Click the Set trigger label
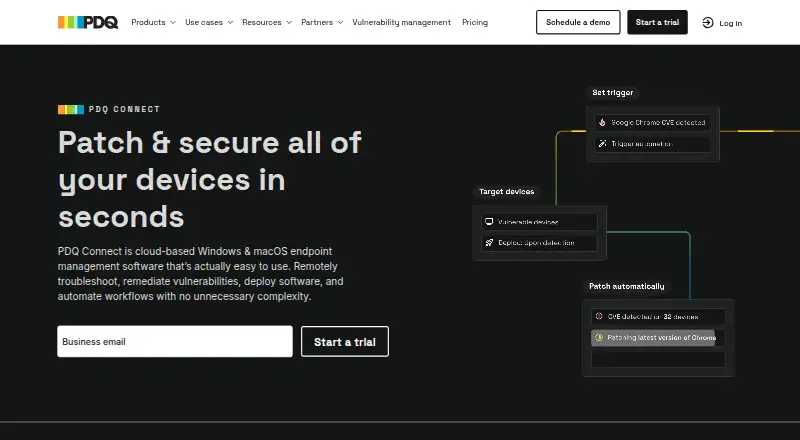Image resolution: width=800 pixels, height=440 pixels. (x=613, y=92)
